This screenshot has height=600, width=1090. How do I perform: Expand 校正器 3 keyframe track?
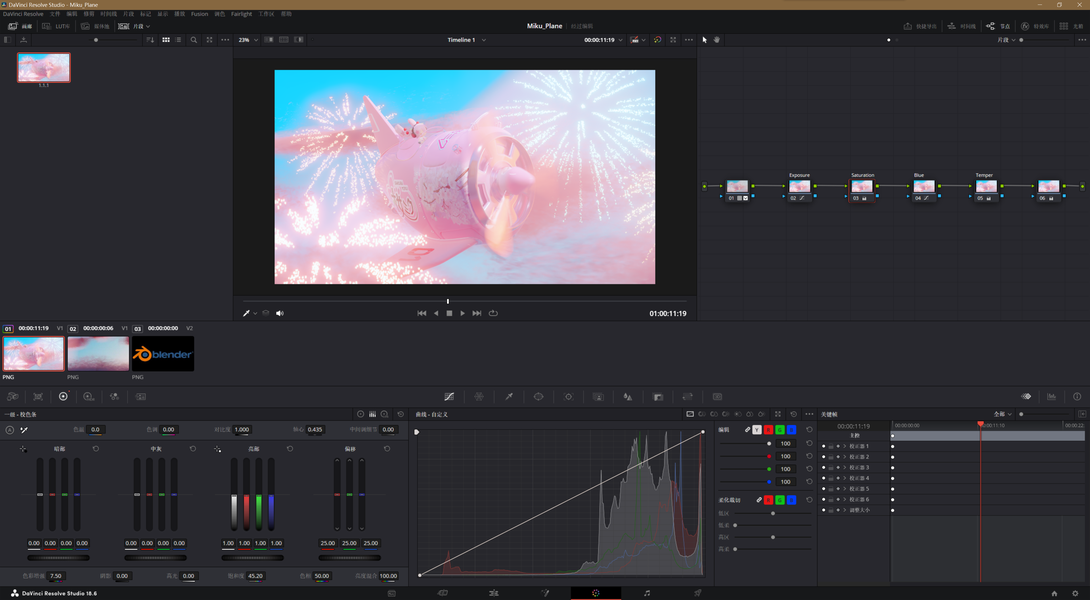tap(845, 468)
